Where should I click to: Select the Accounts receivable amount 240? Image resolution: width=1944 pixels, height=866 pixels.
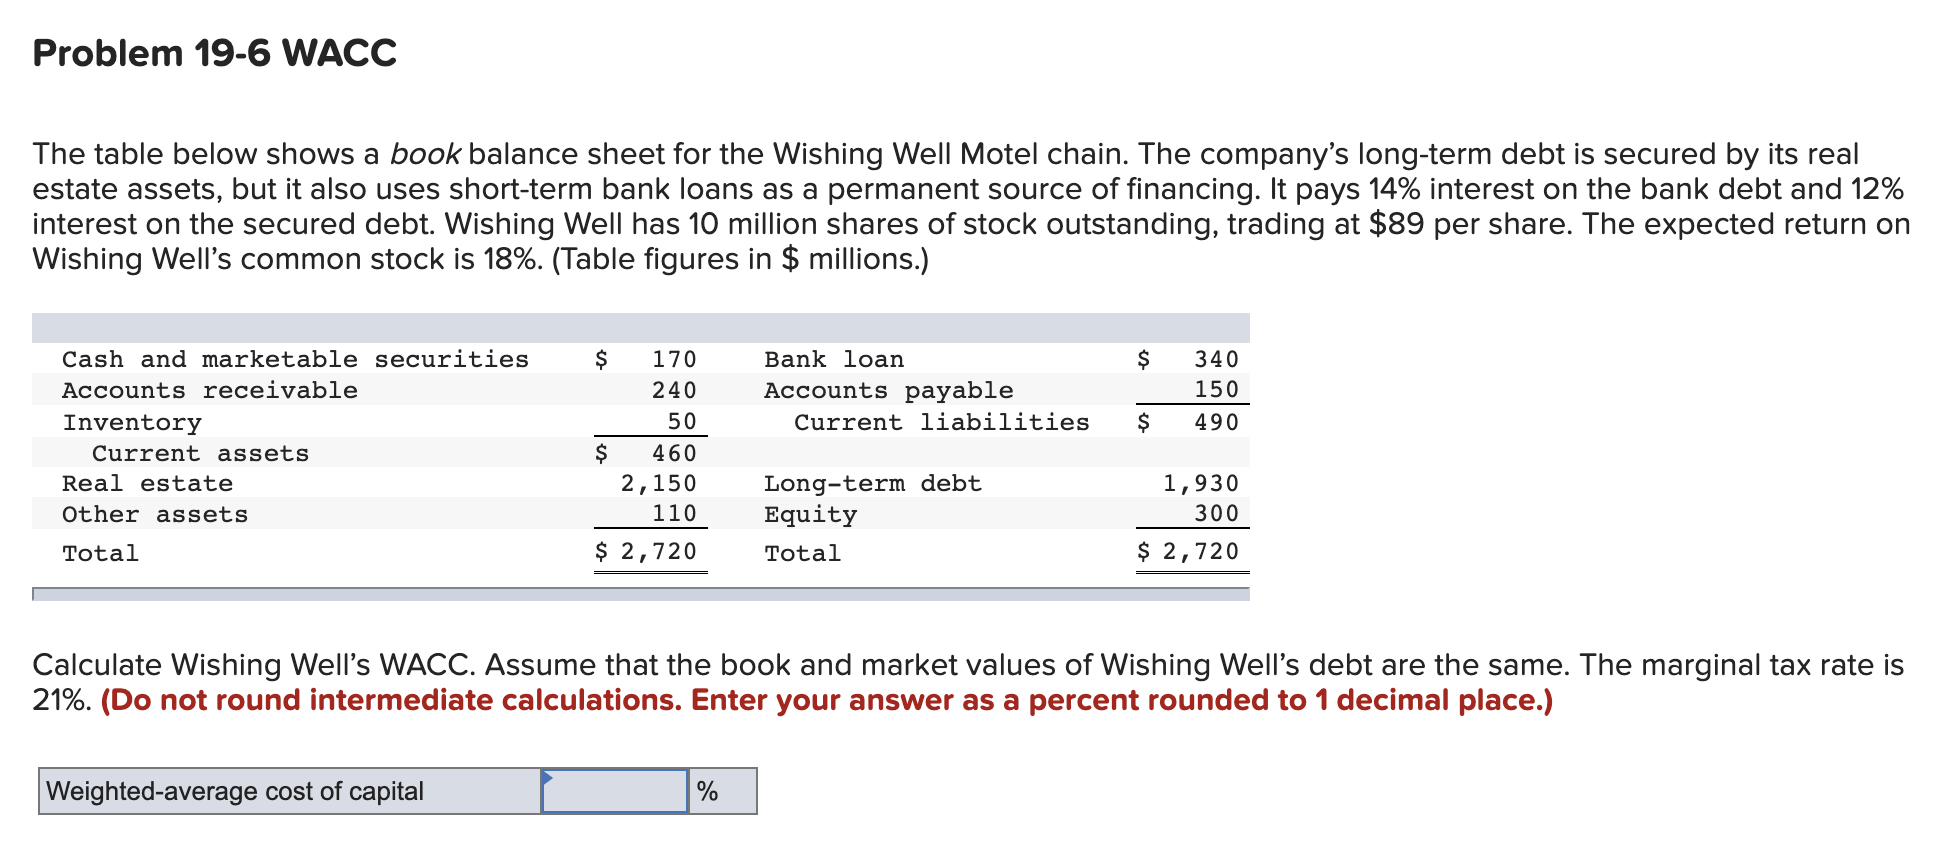(x=675, y=390)
